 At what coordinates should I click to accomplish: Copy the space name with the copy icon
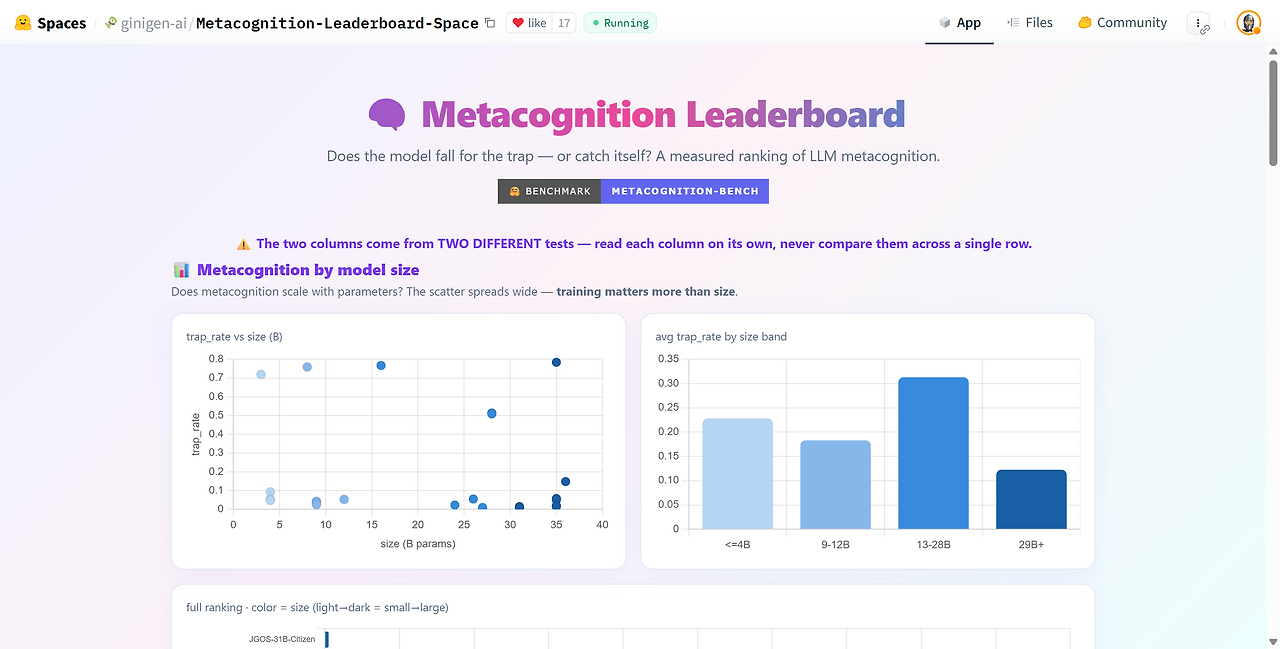coord(489,23)
